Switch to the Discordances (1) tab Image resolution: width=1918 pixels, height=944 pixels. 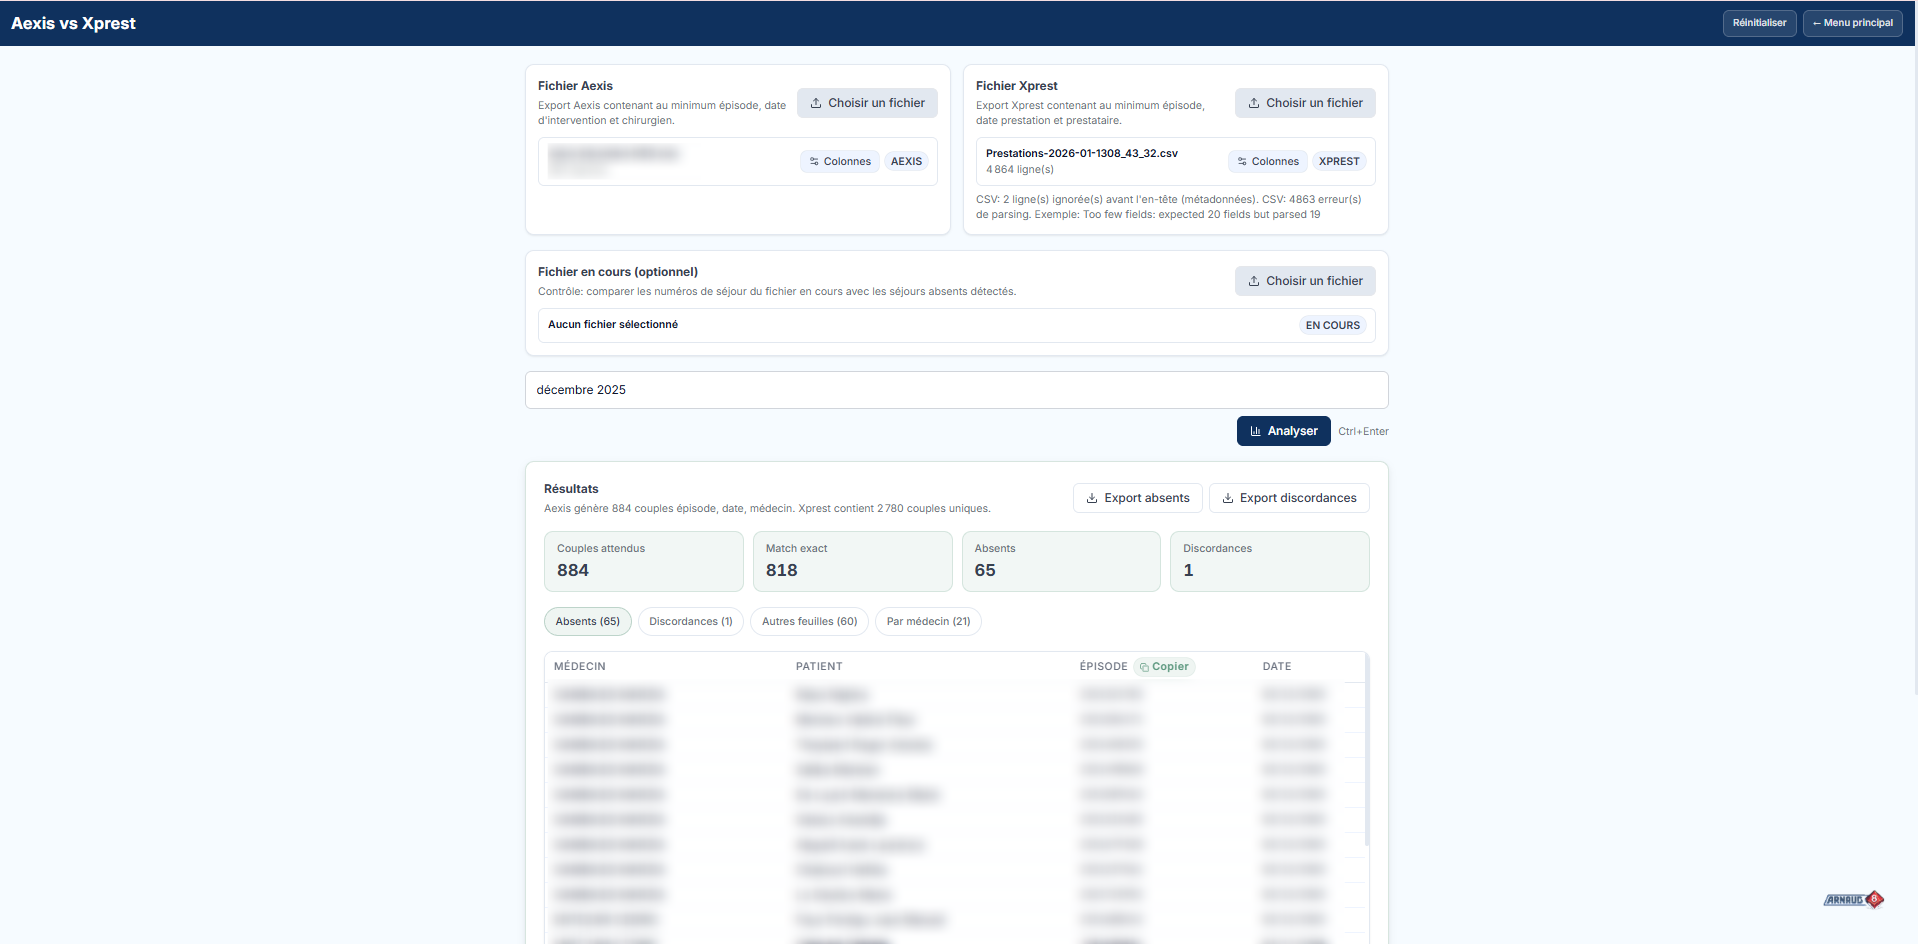690,621
